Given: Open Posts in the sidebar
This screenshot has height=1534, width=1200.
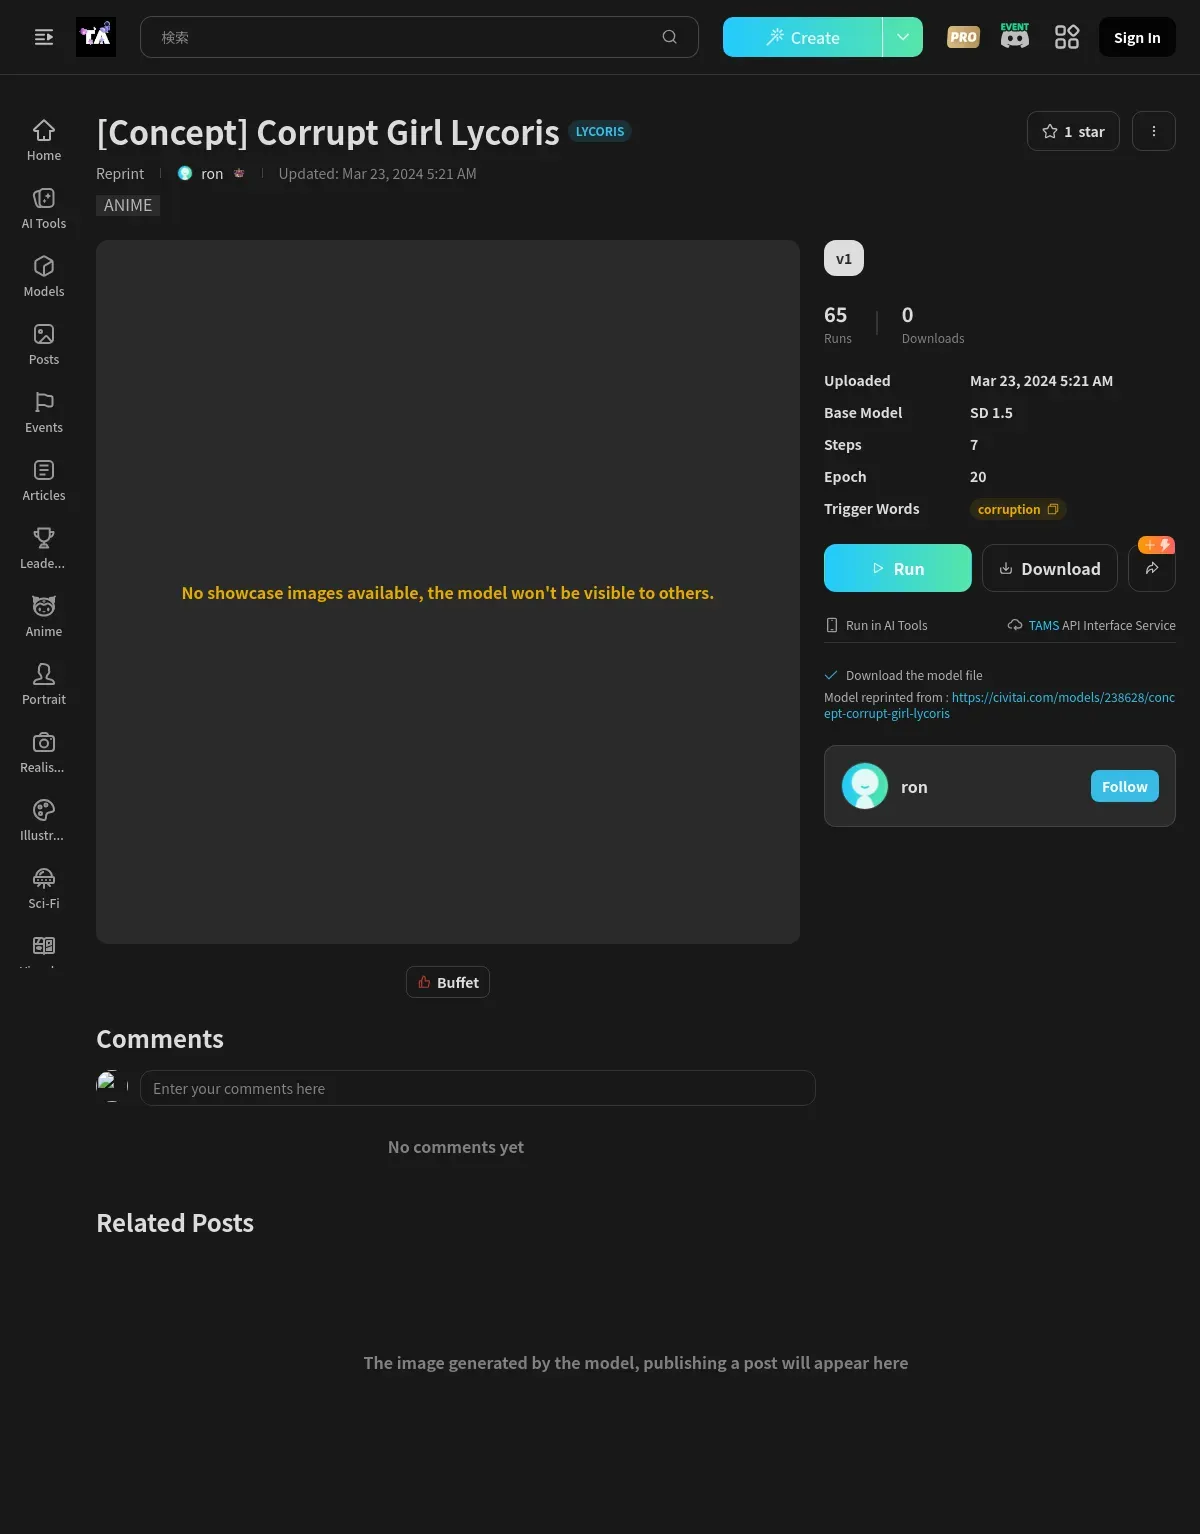Looking at the screenshot, I should tap(44, 345).
